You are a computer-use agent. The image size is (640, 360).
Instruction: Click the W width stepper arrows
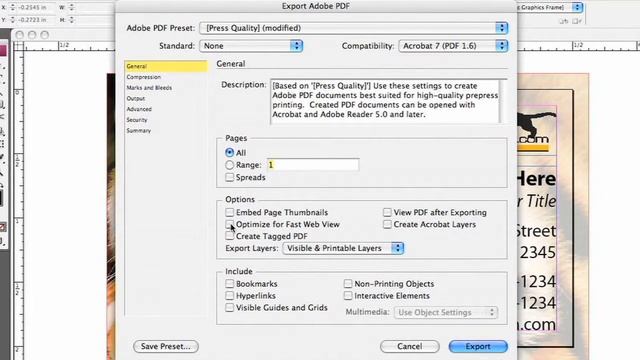tap(72, 7)
